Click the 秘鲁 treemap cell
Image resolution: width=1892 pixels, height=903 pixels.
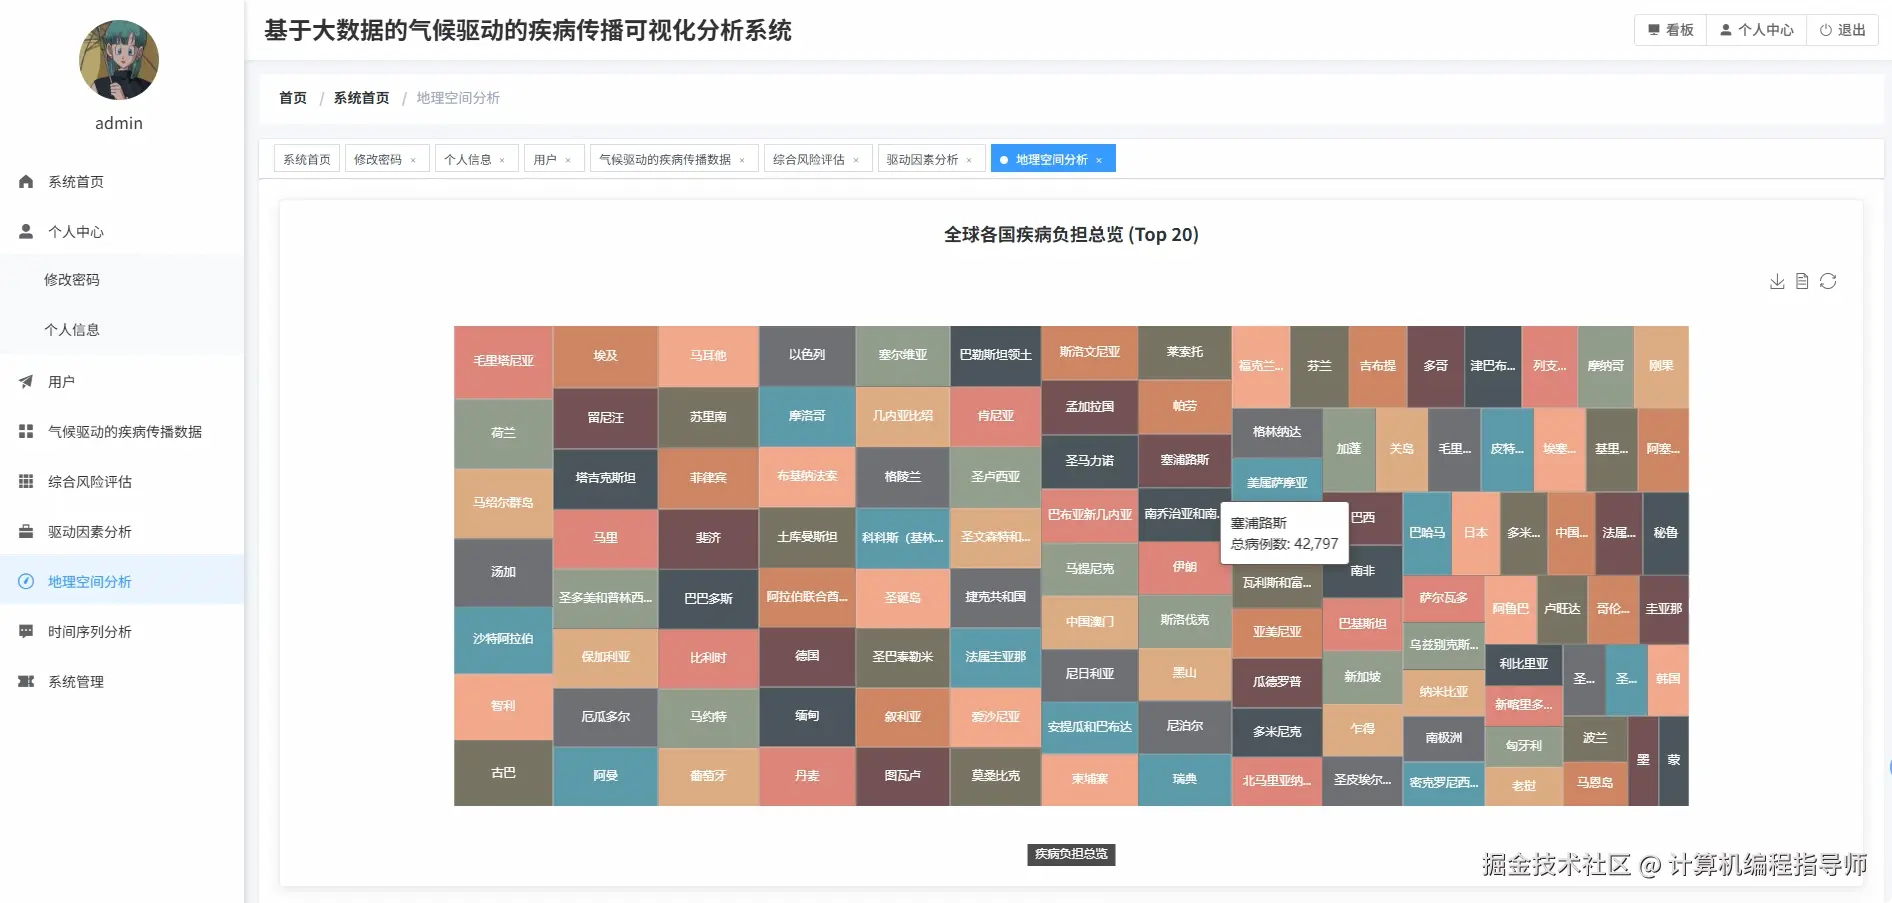pos(1665,534)
